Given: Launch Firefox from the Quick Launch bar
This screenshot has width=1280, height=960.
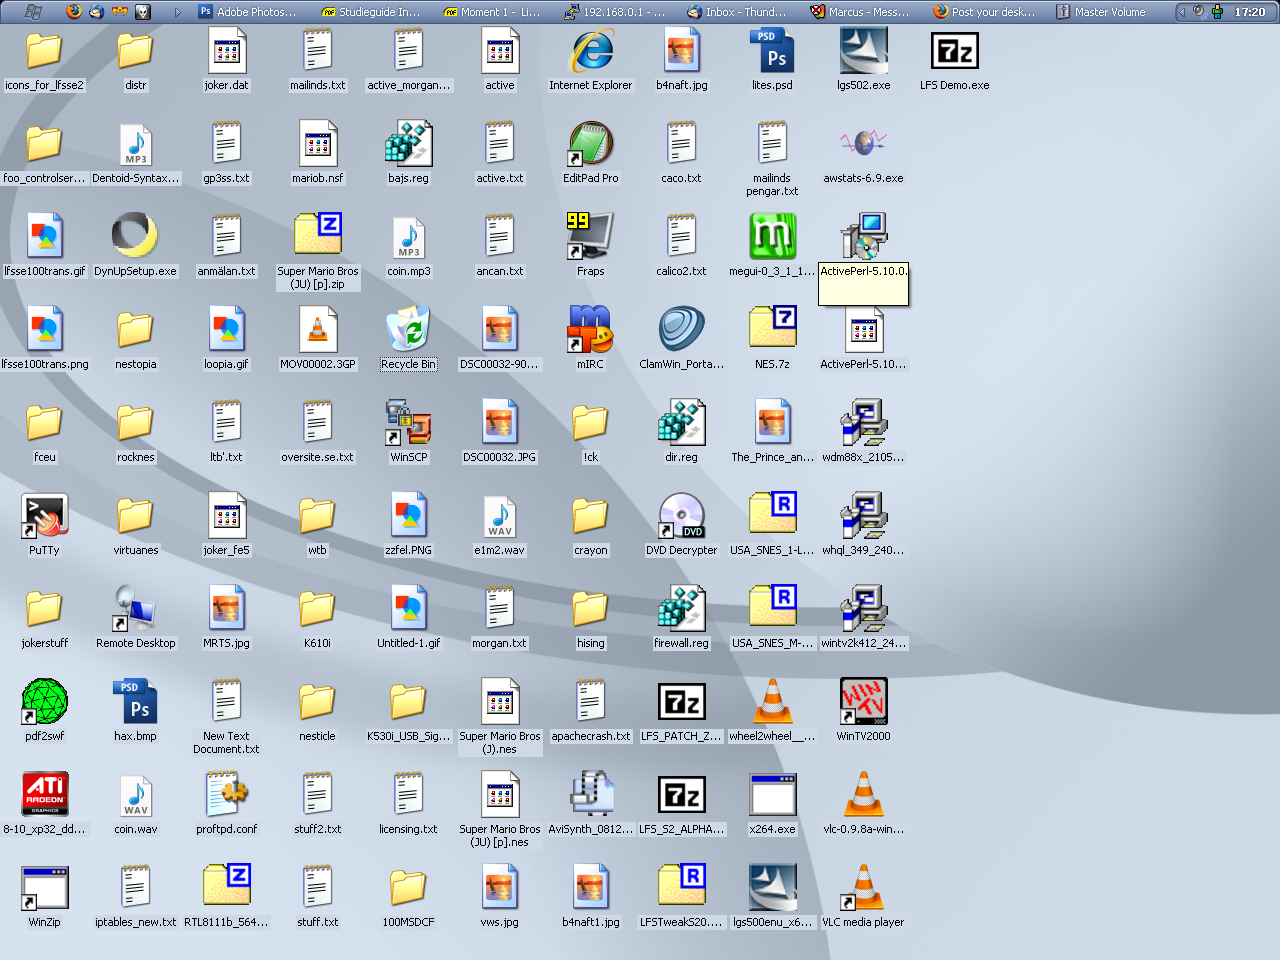Looking at the screenshot, I should tap(74, 12).
